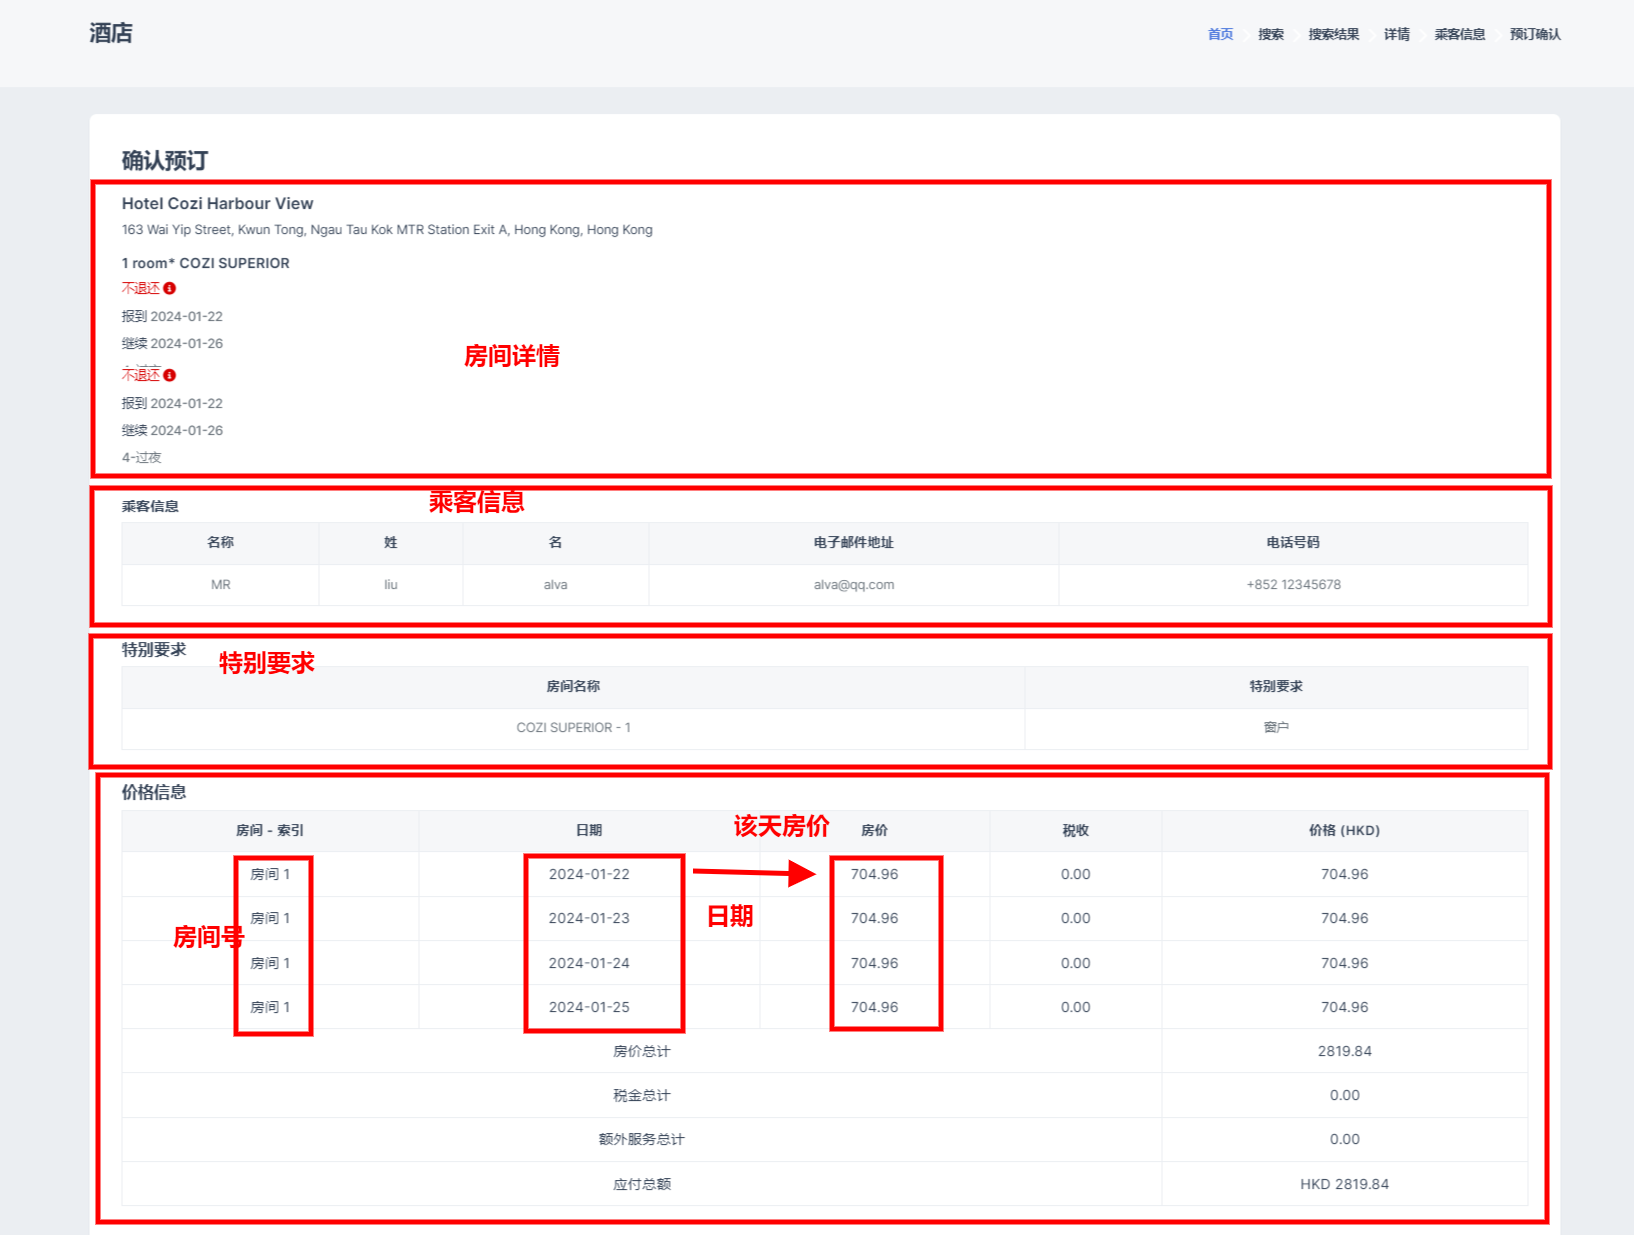Click the 酒店 logo in the header
Image resolution: width=1634 pixels, height=1235 pixels.
[111, 33]
